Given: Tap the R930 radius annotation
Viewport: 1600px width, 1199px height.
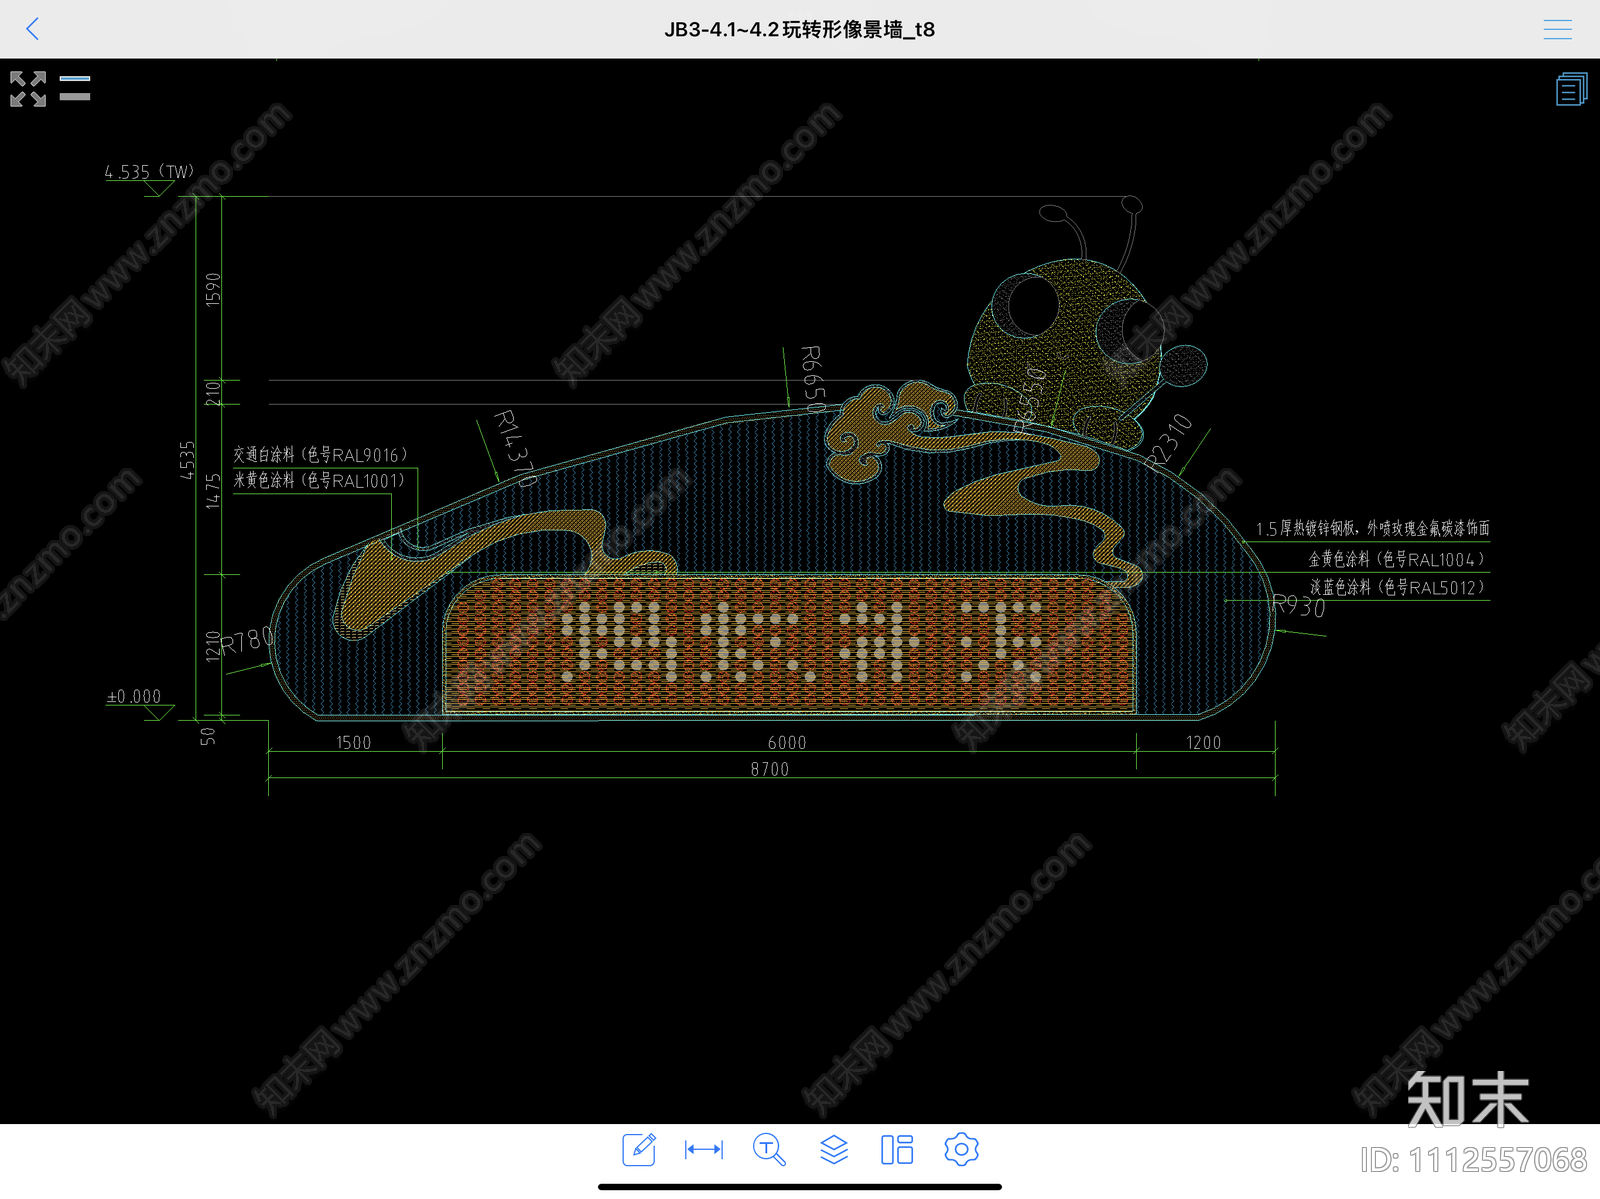Looking at the screenshot, I should [x=1298, y=606].
